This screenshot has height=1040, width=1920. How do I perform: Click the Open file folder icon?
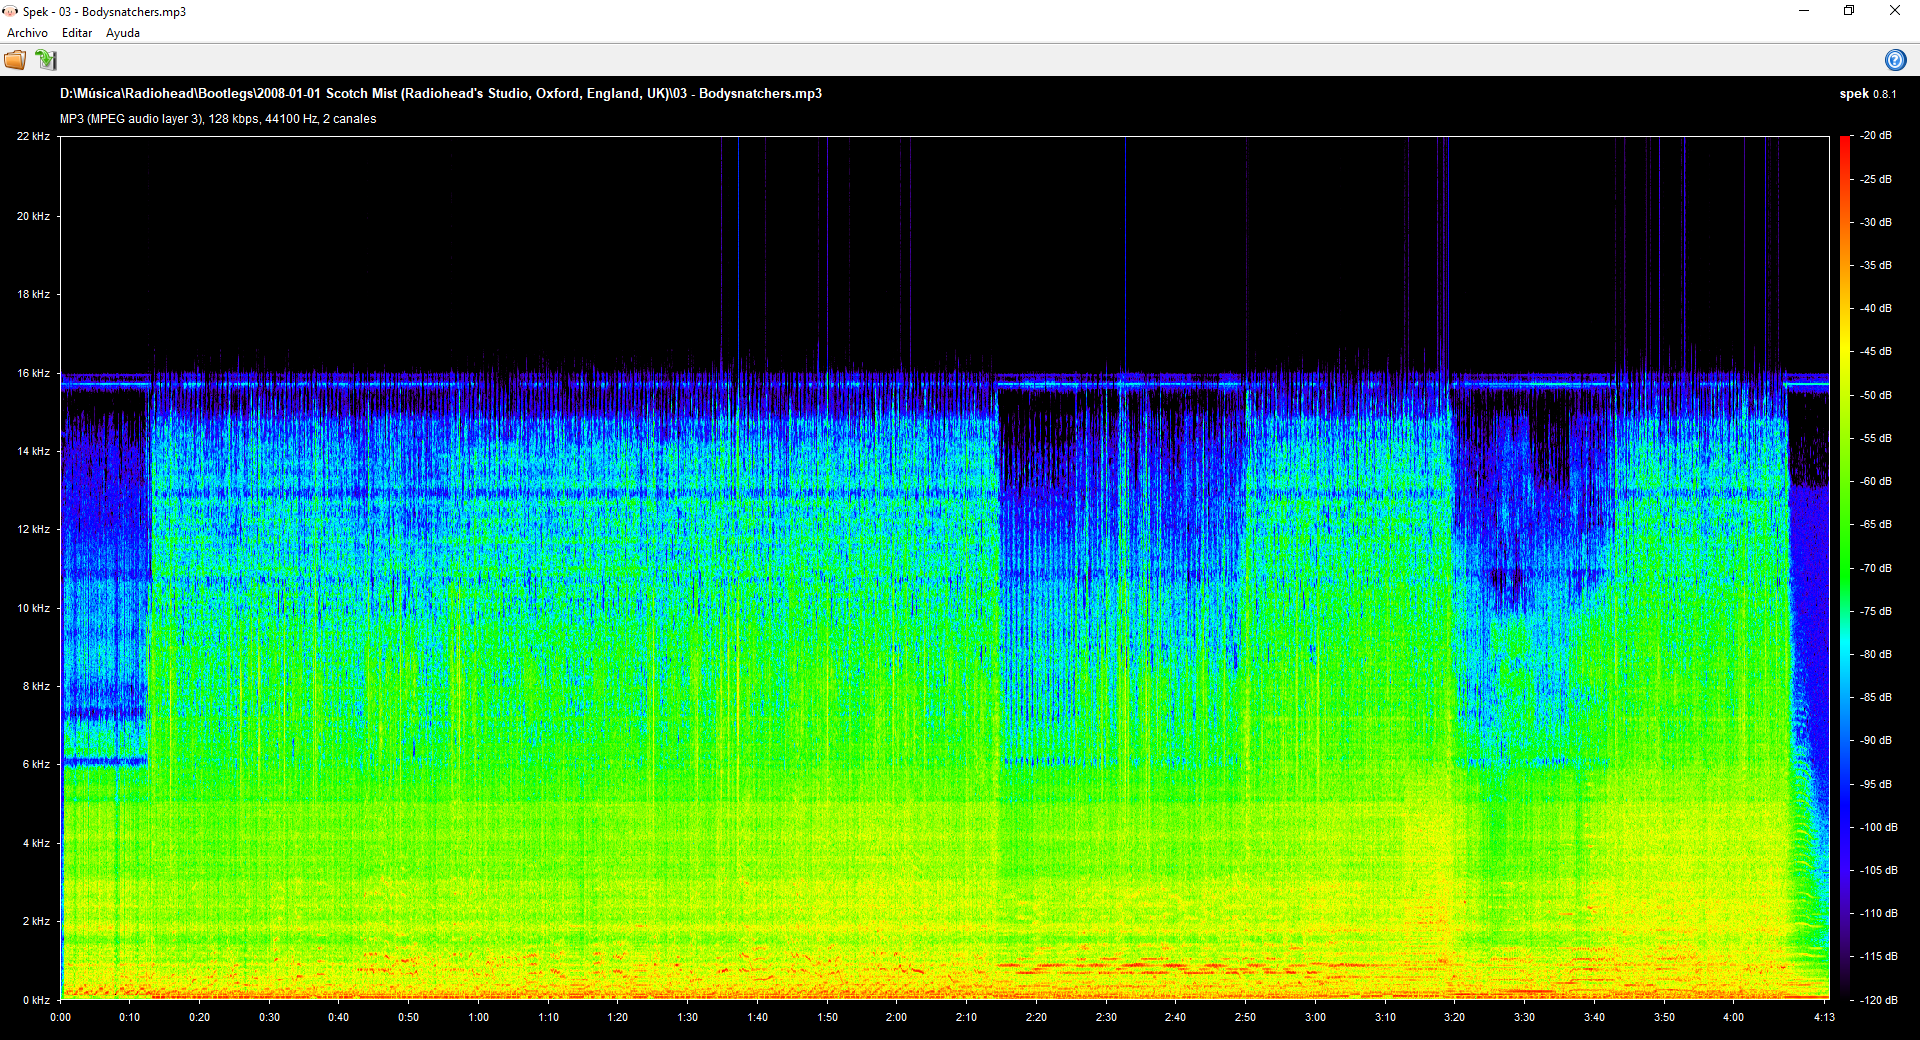click(15, 60)
